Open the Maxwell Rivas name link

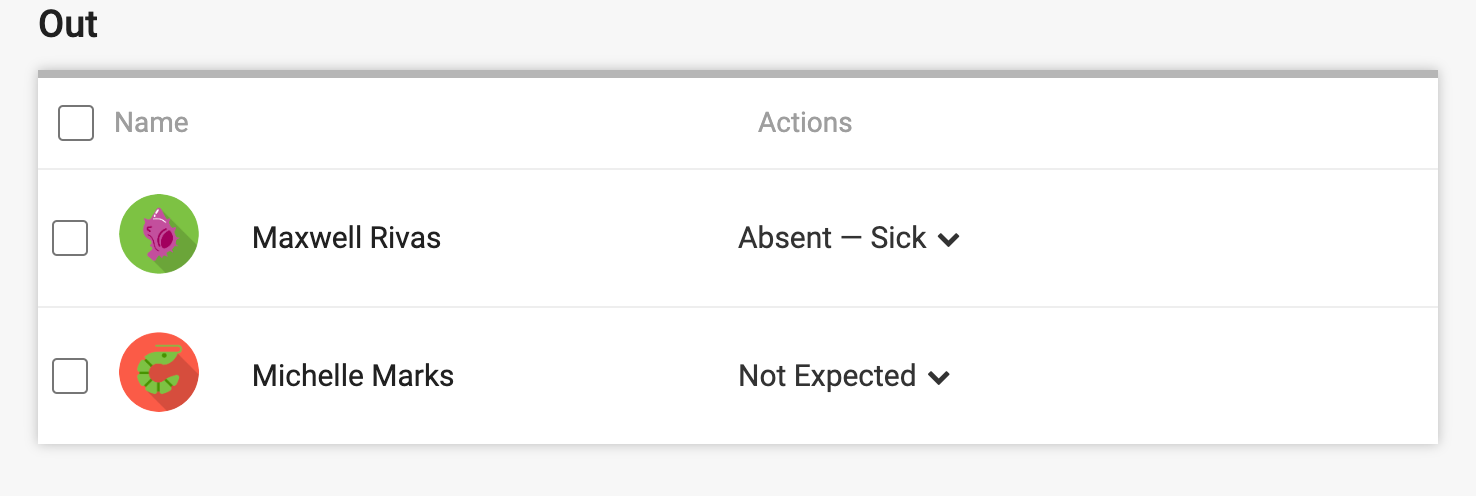[x=346, y=238]
